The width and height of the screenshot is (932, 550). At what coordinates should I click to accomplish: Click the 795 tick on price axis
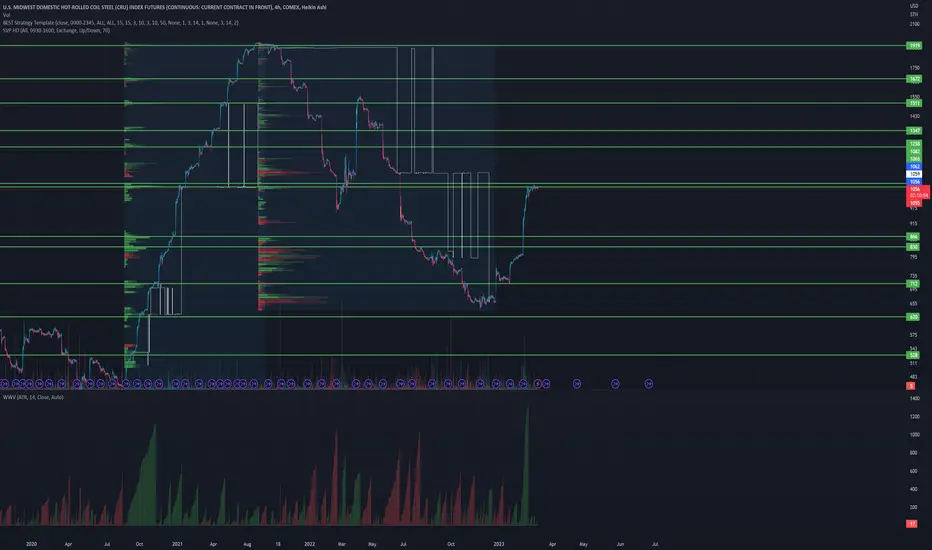tap(914, 257)
